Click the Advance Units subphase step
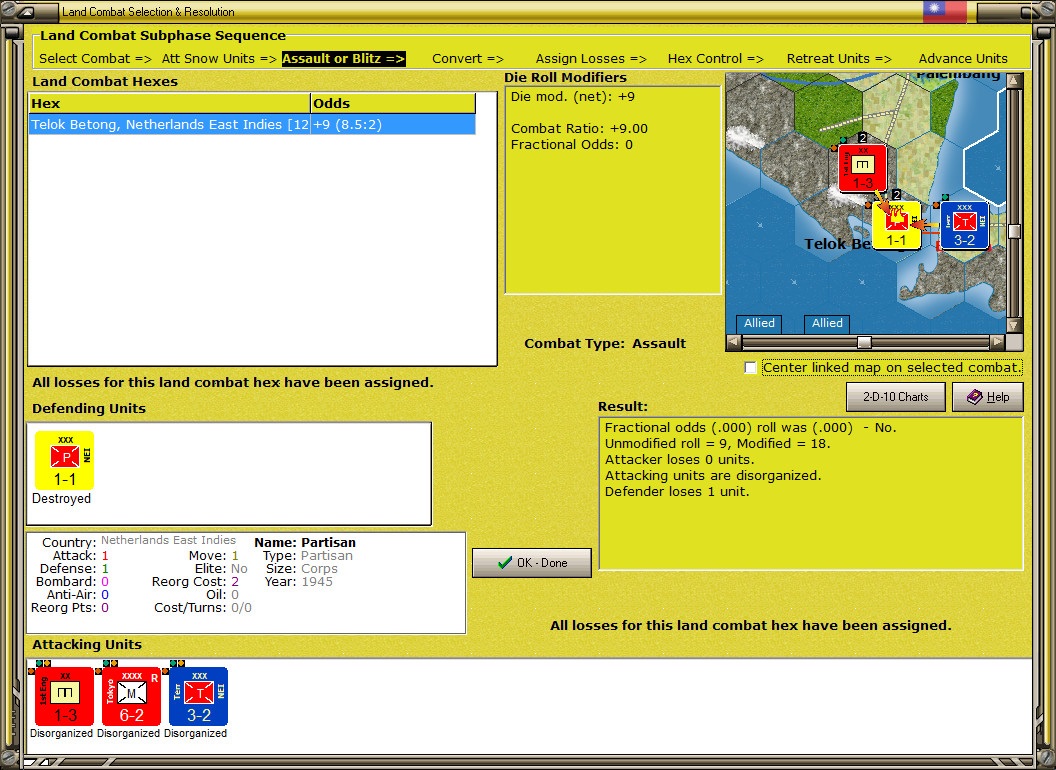The height and width of the screenshot is (770, 1056). coord(963,59)
